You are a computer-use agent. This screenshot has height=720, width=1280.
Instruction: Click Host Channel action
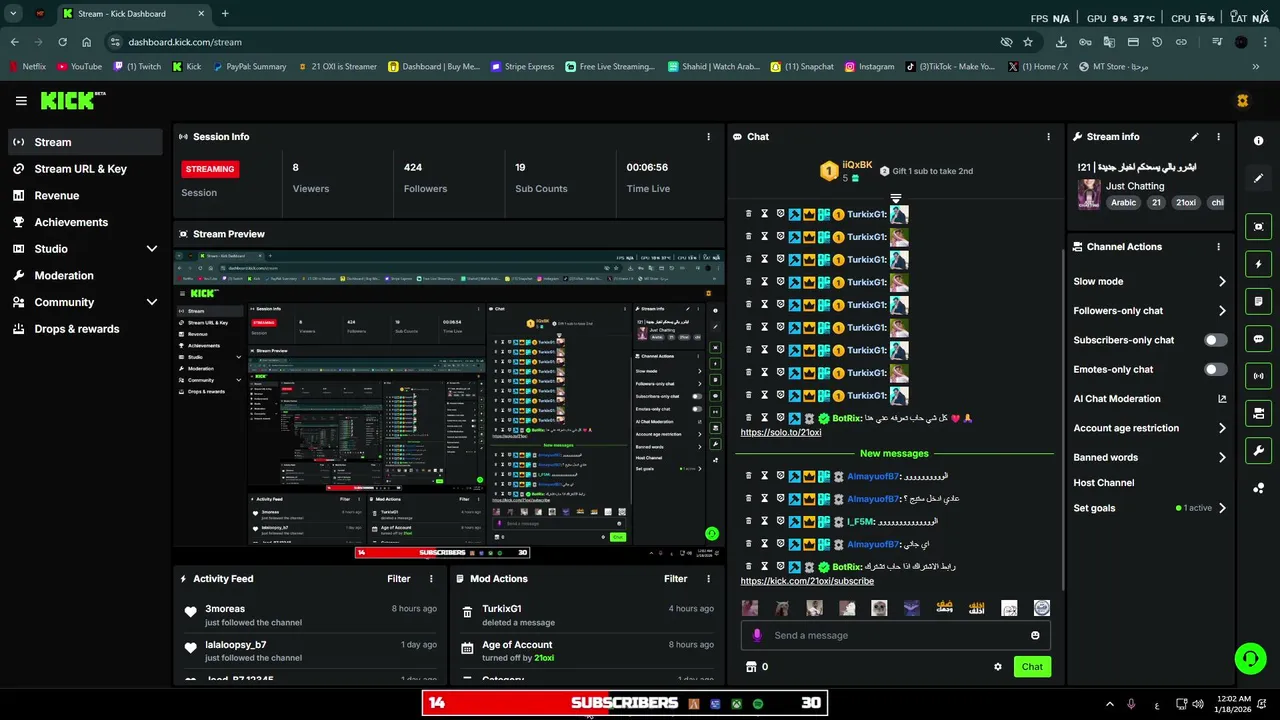coord(1104,483)
